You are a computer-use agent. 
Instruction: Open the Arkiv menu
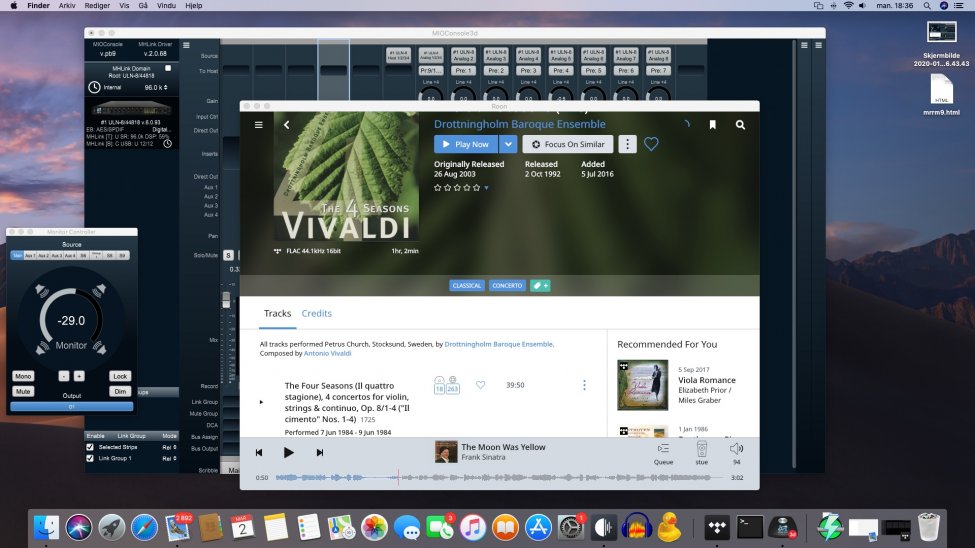point(67,6)
